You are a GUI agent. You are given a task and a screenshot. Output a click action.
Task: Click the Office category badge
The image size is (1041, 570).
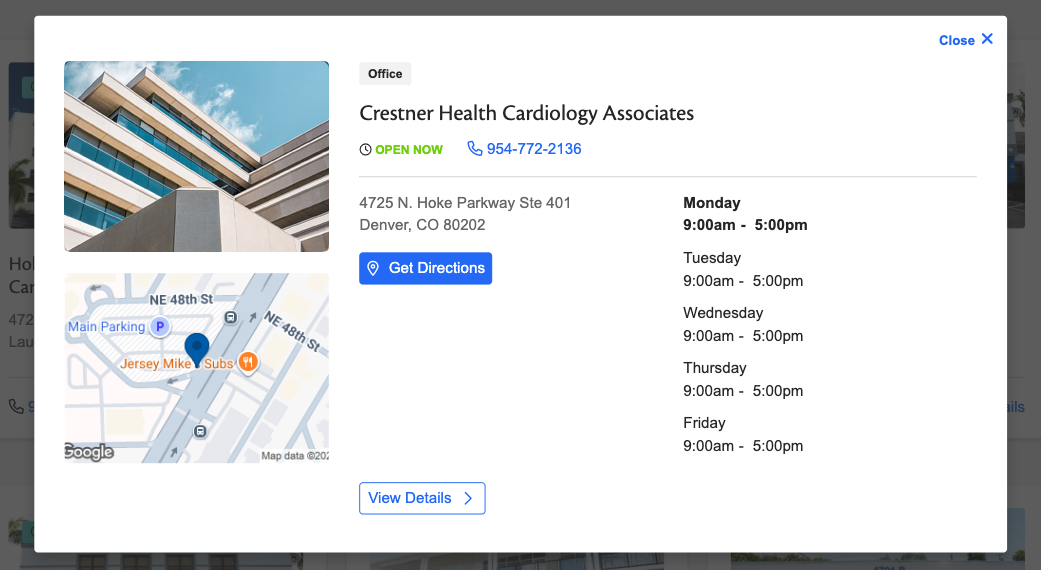point(385,74)
